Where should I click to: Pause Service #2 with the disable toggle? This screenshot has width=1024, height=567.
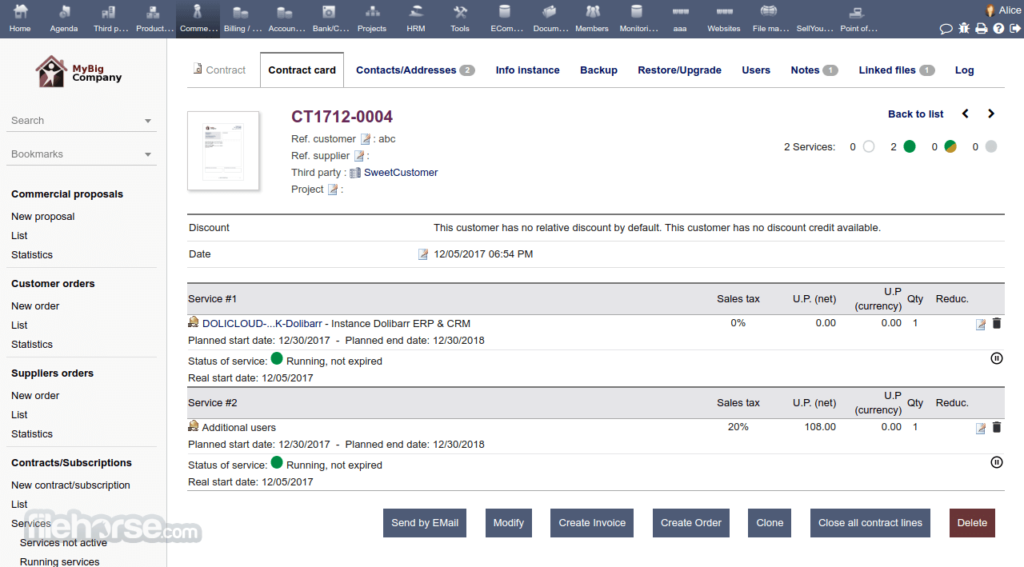pos(996,462)
